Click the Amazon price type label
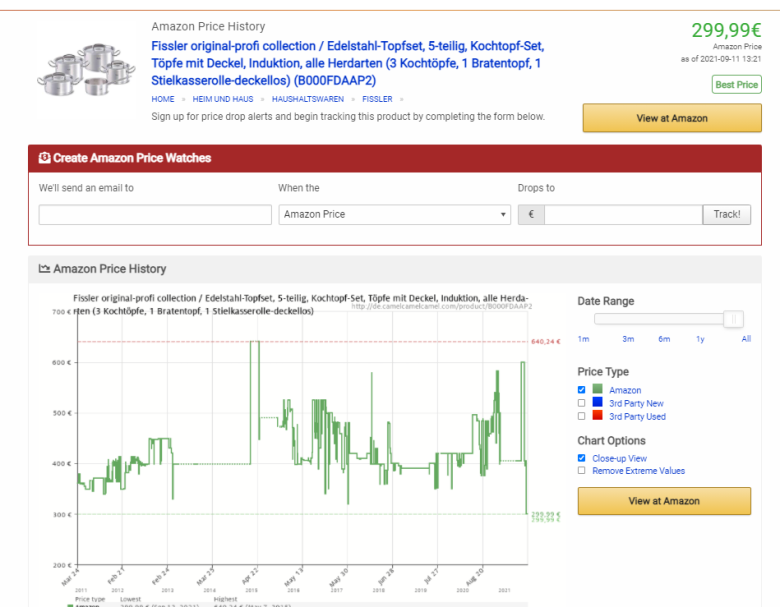The height and width of the screenshot is (607, 780). [625, 390]
